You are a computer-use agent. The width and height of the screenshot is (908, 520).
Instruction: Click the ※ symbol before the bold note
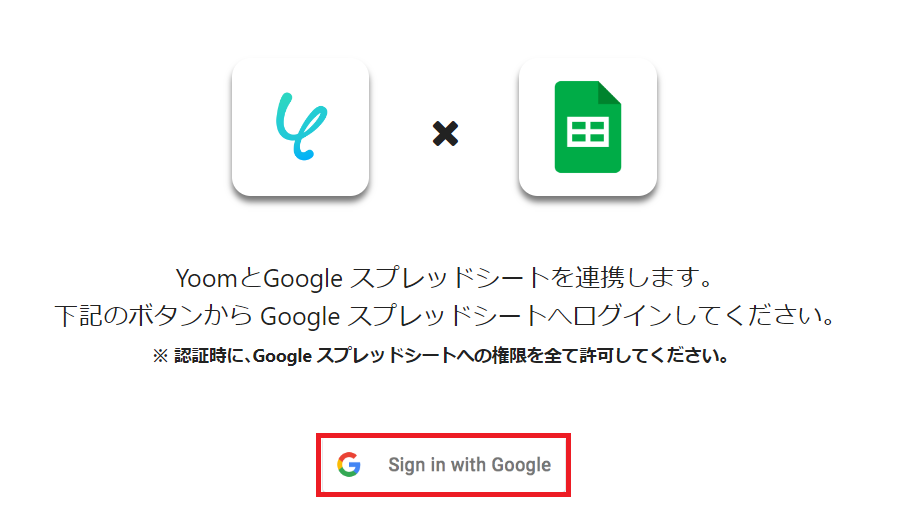[160, 356]
